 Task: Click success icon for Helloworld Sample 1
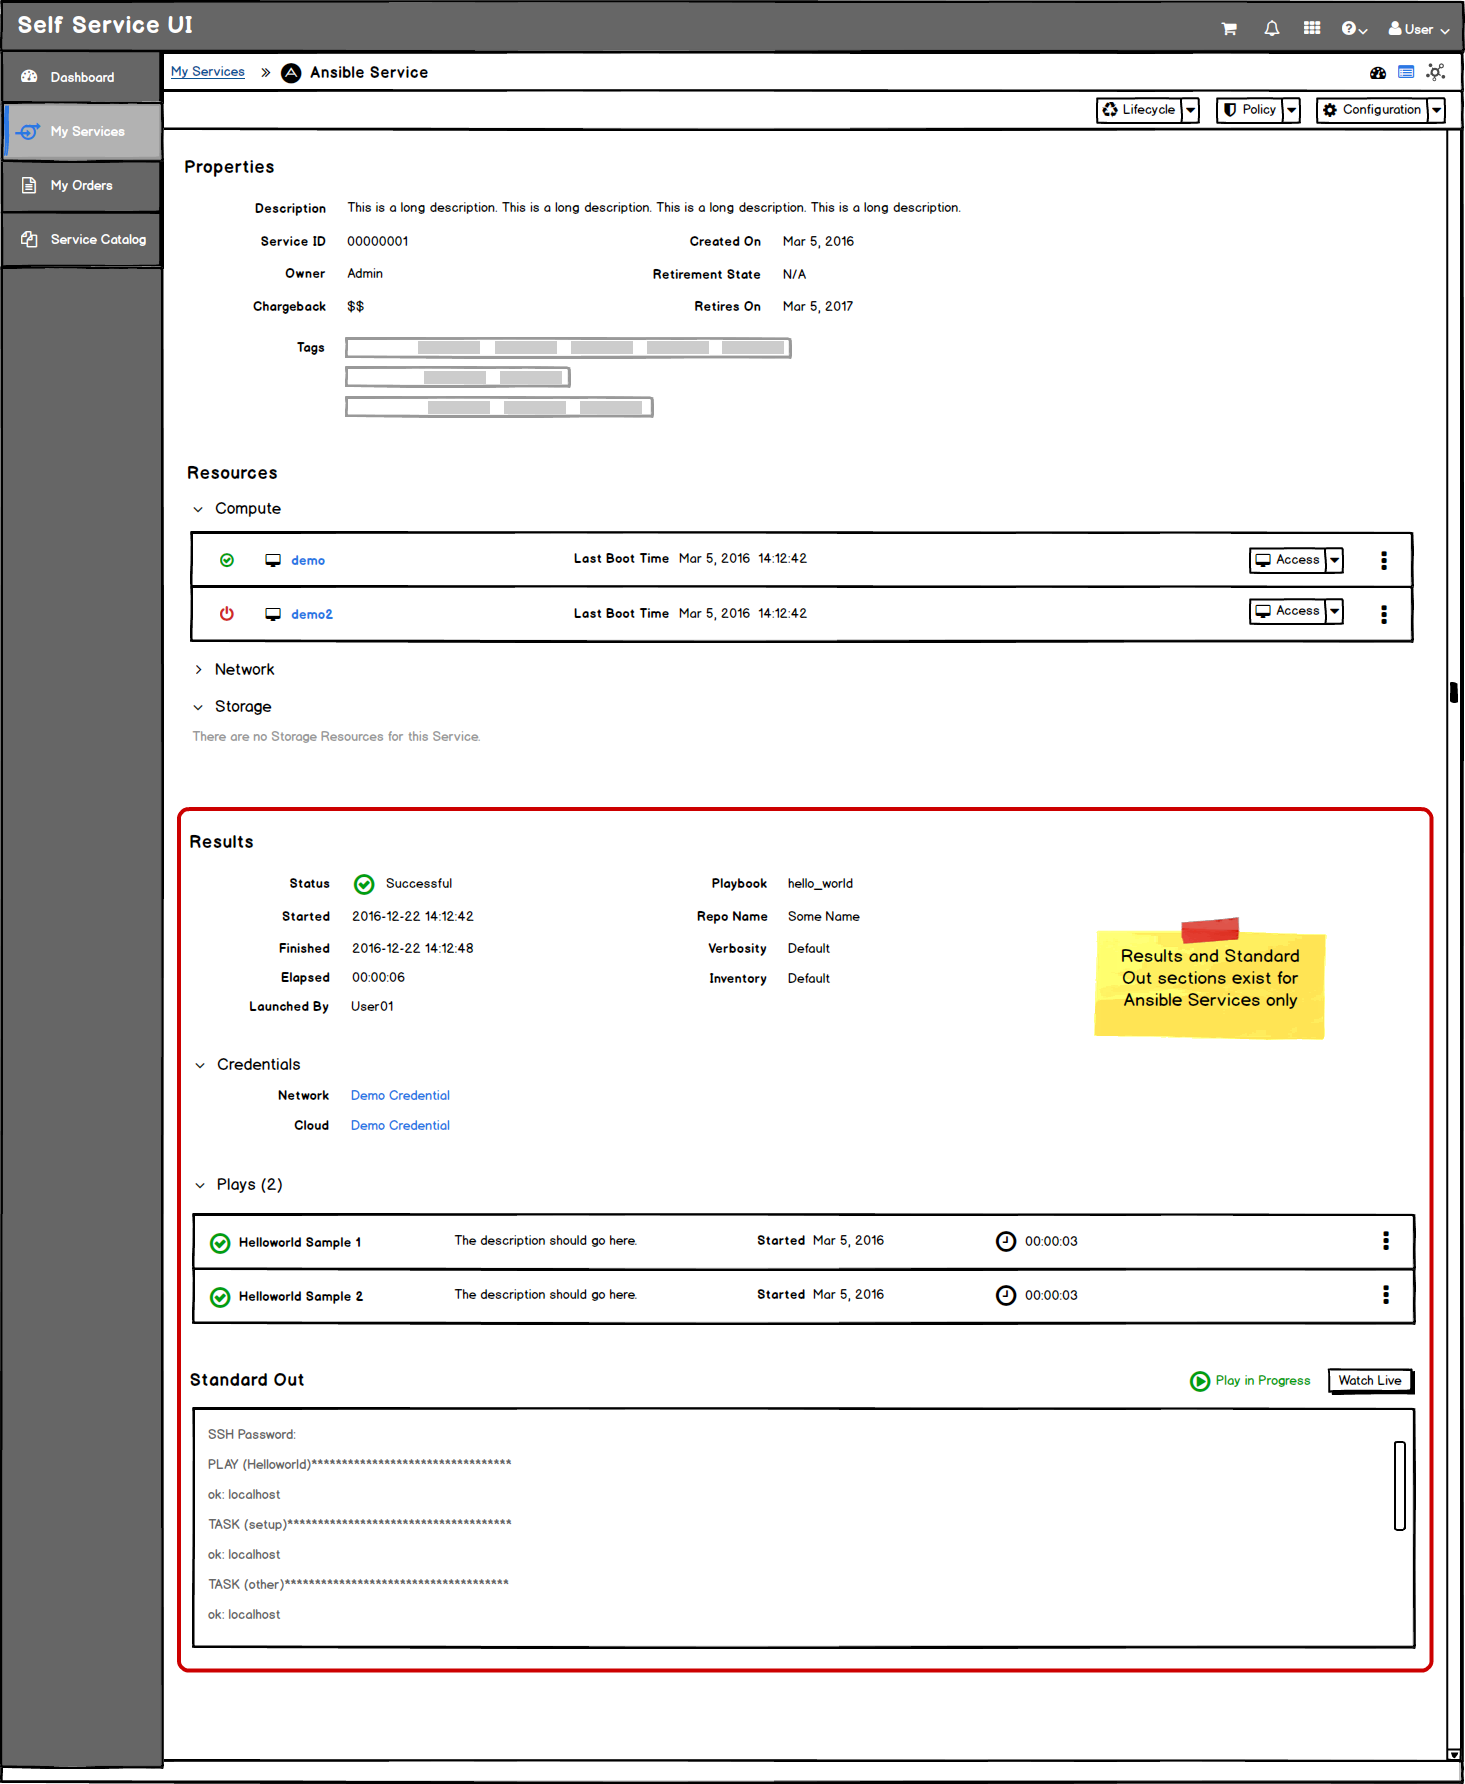[220, 1243]
